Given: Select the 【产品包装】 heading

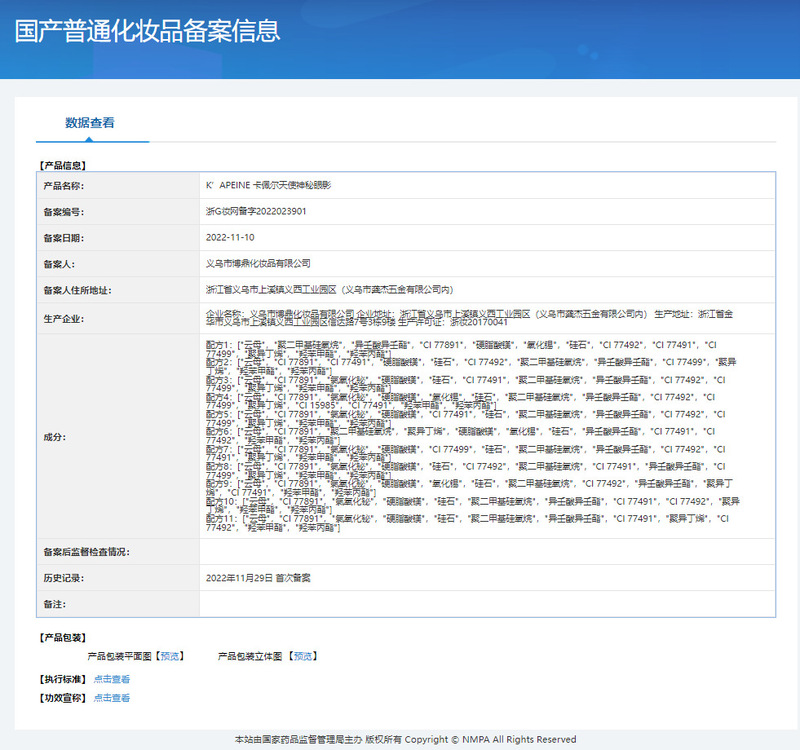Looking at the screenshot, I should 63,638.
